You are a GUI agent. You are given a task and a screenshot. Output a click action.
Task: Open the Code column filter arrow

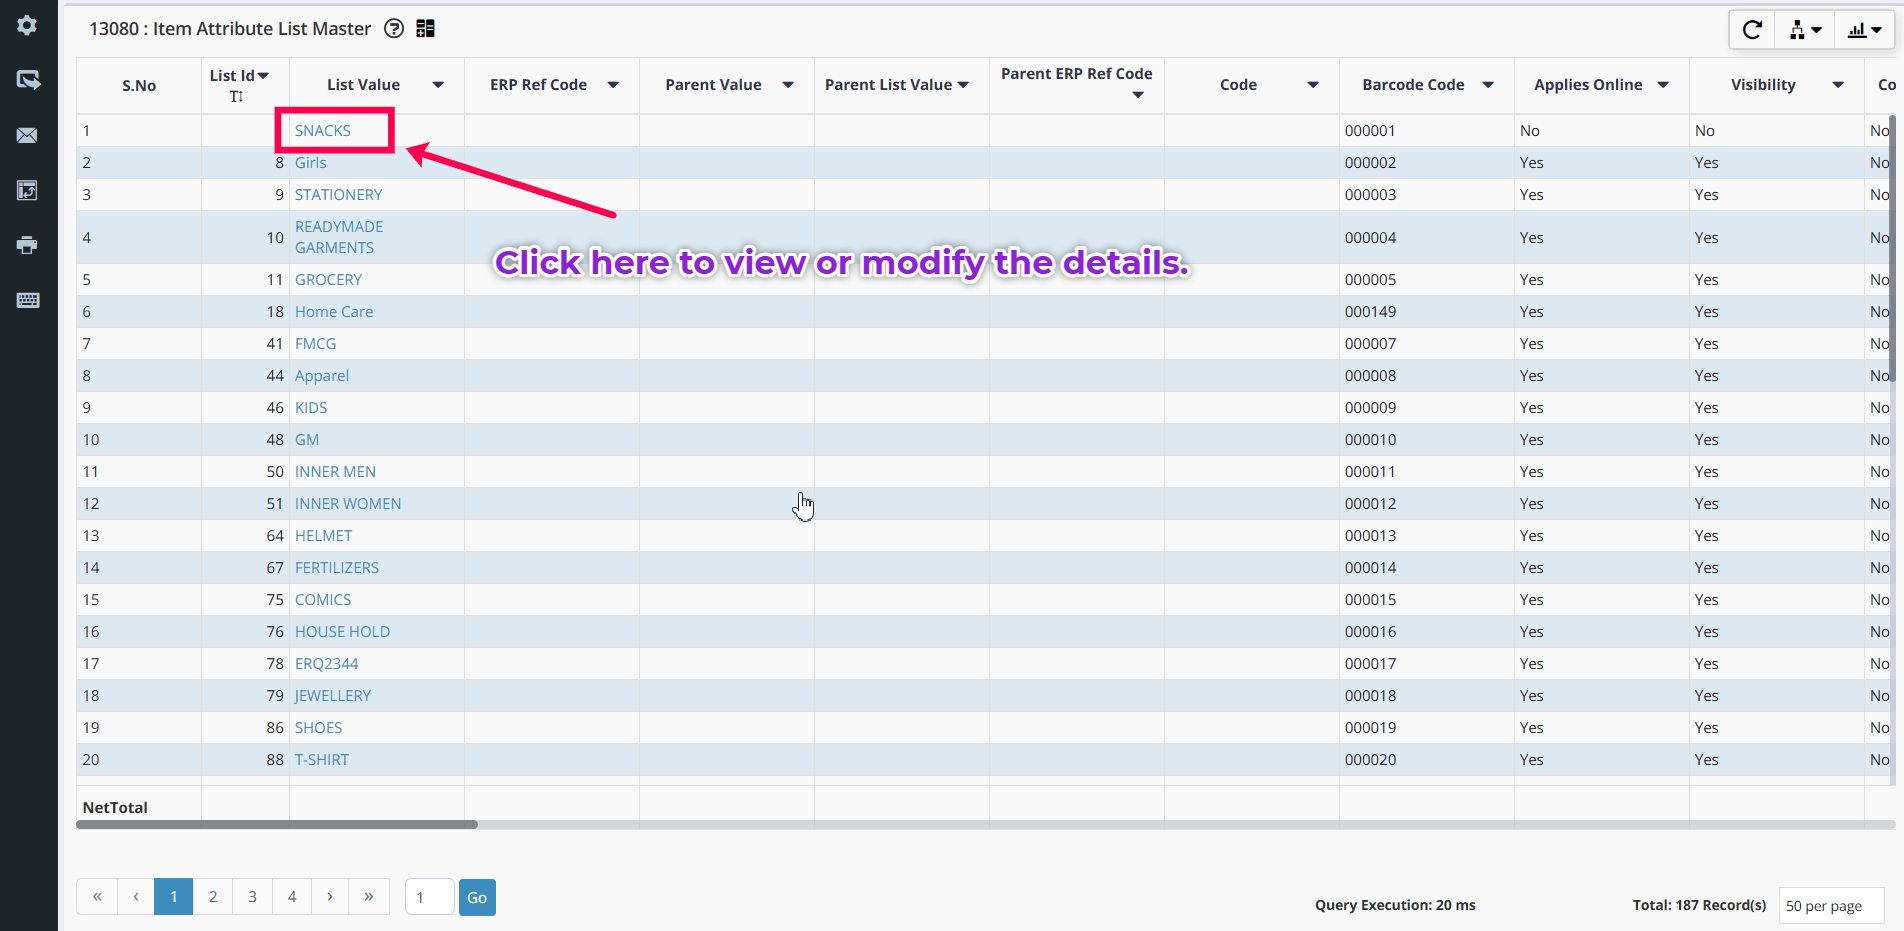(1313, 85)
